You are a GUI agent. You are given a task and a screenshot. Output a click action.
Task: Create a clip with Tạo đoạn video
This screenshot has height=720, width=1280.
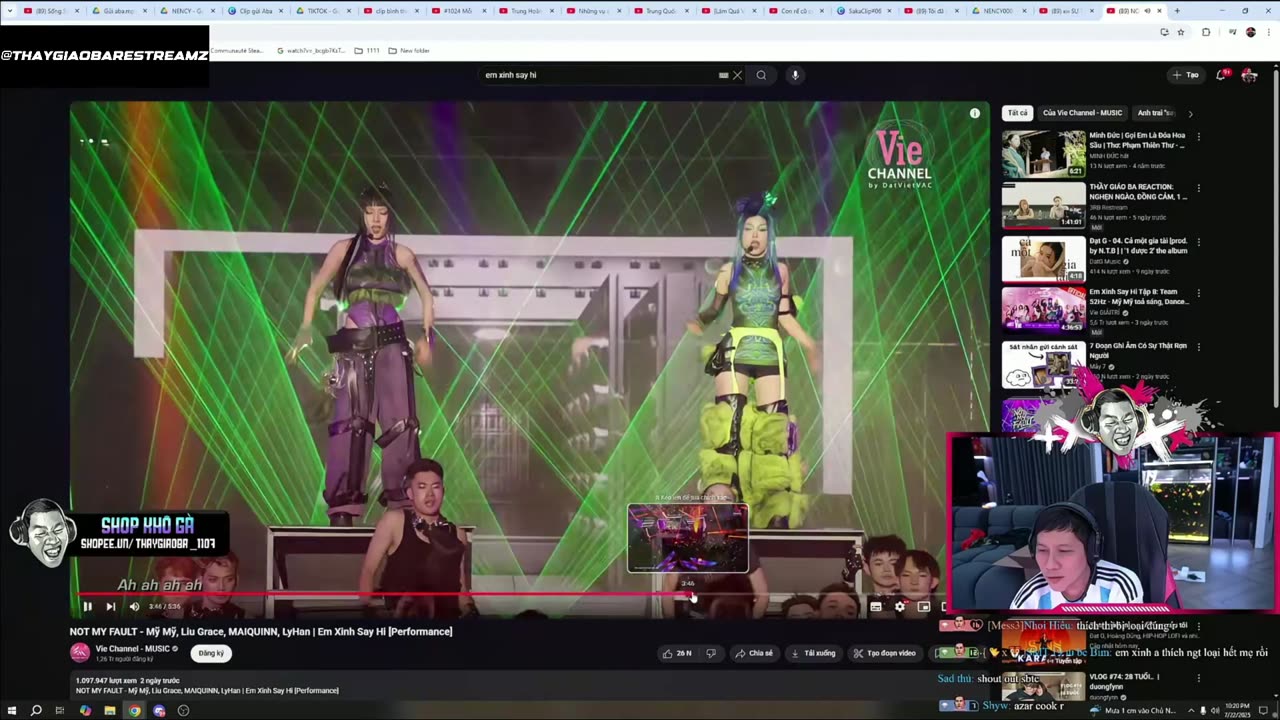pyautogui.click(x=885, y=653)
